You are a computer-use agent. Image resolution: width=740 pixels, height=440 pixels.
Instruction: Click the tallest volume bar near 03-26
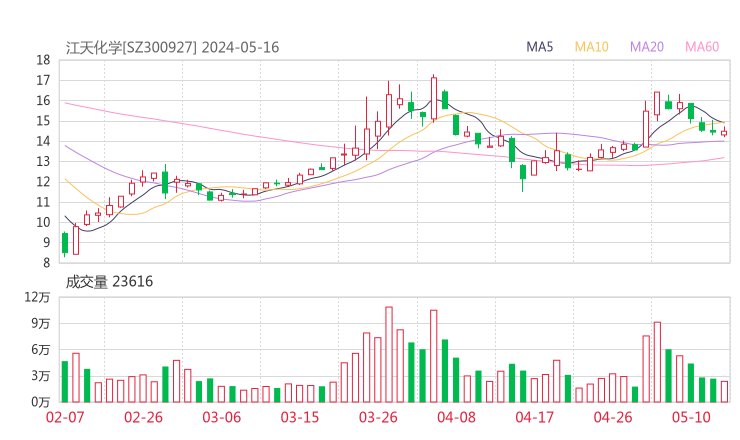click(x=389, y=355)
